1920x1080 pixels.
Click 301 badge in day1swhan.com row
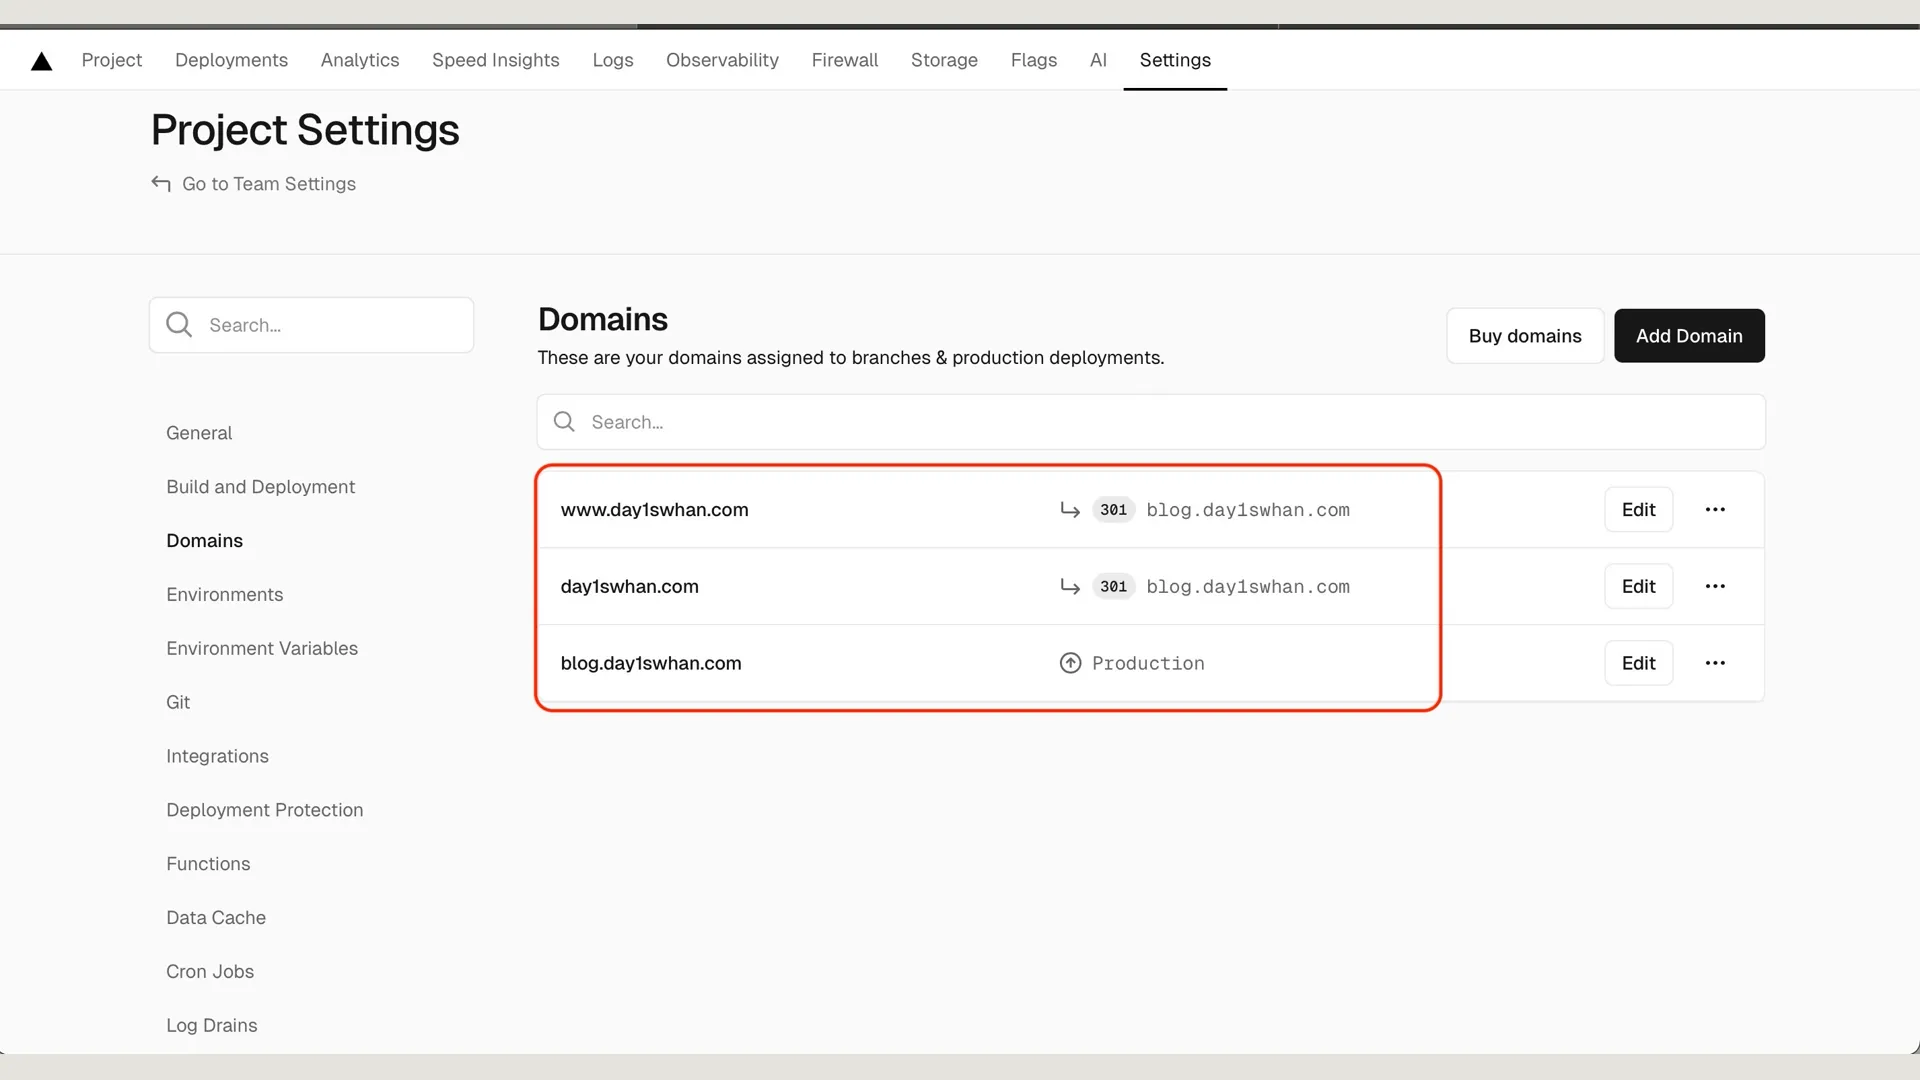(1113, 587)
